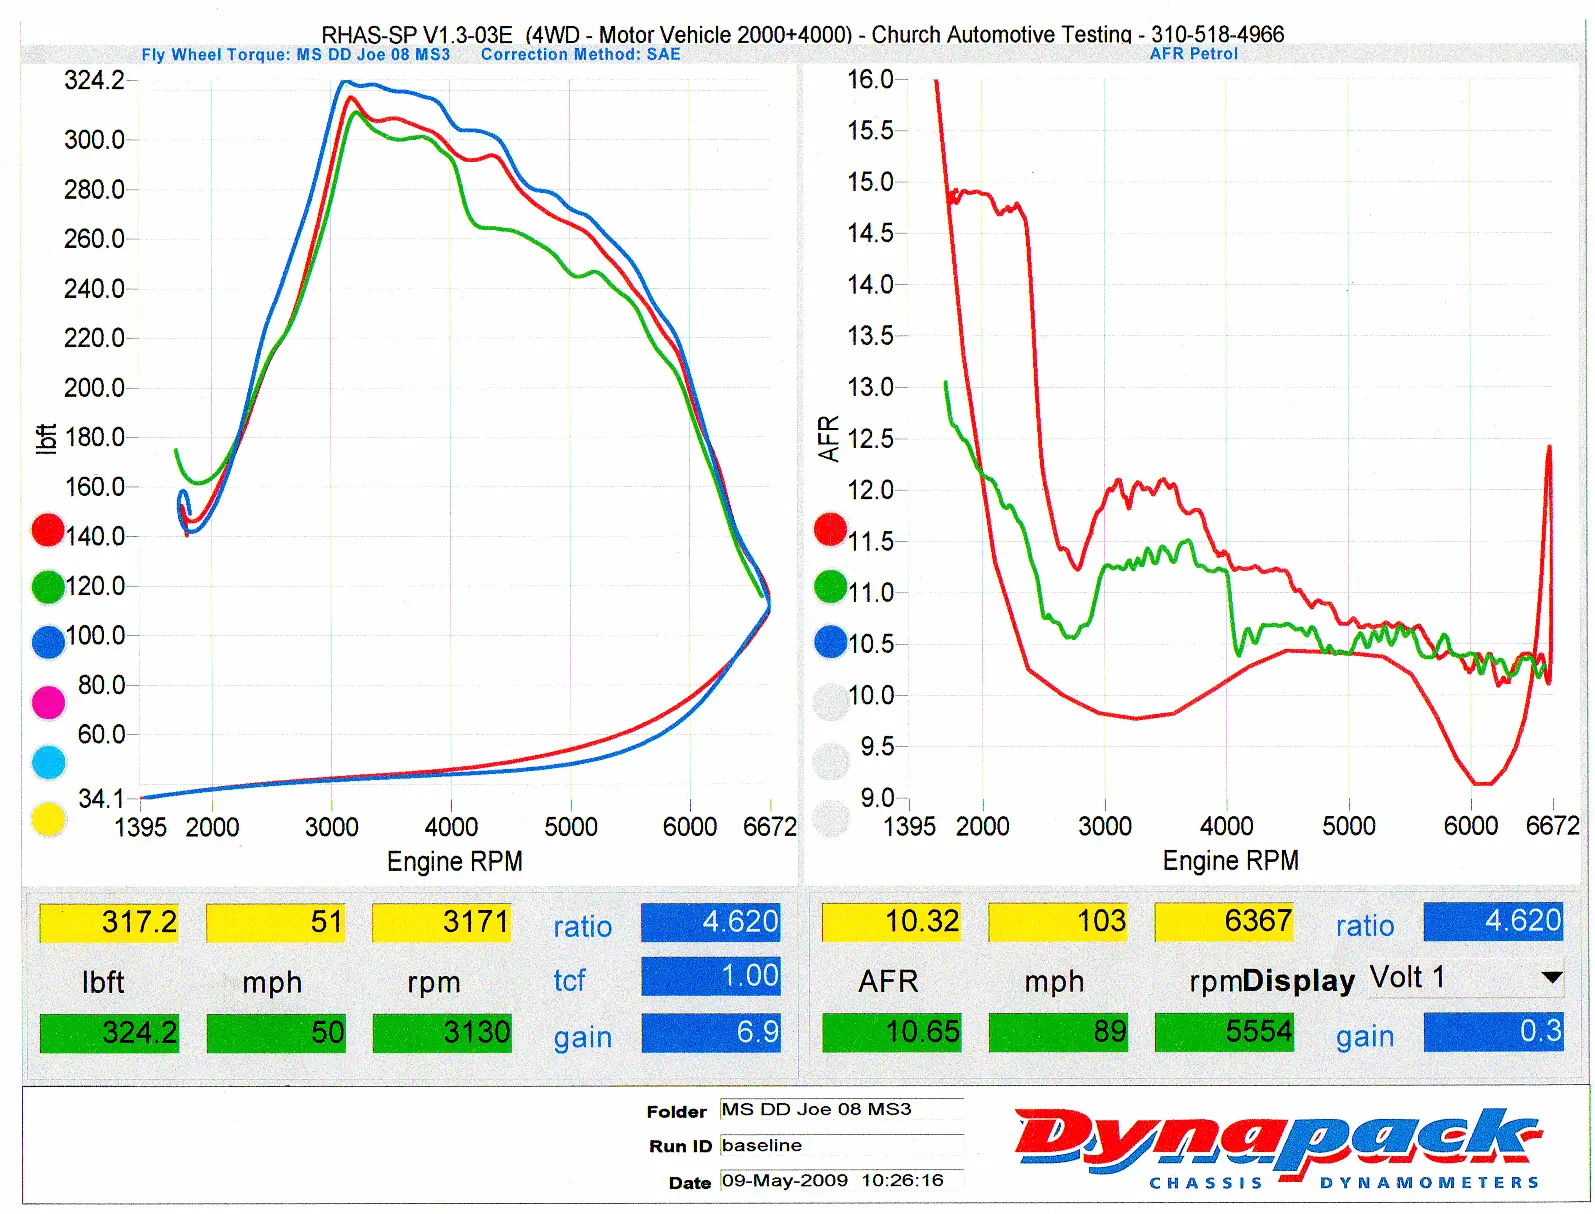Click the red run circle on AFR graph
Viewport: 1595px width, 1214px height.
pyautogui.click(x=830, y=529)
